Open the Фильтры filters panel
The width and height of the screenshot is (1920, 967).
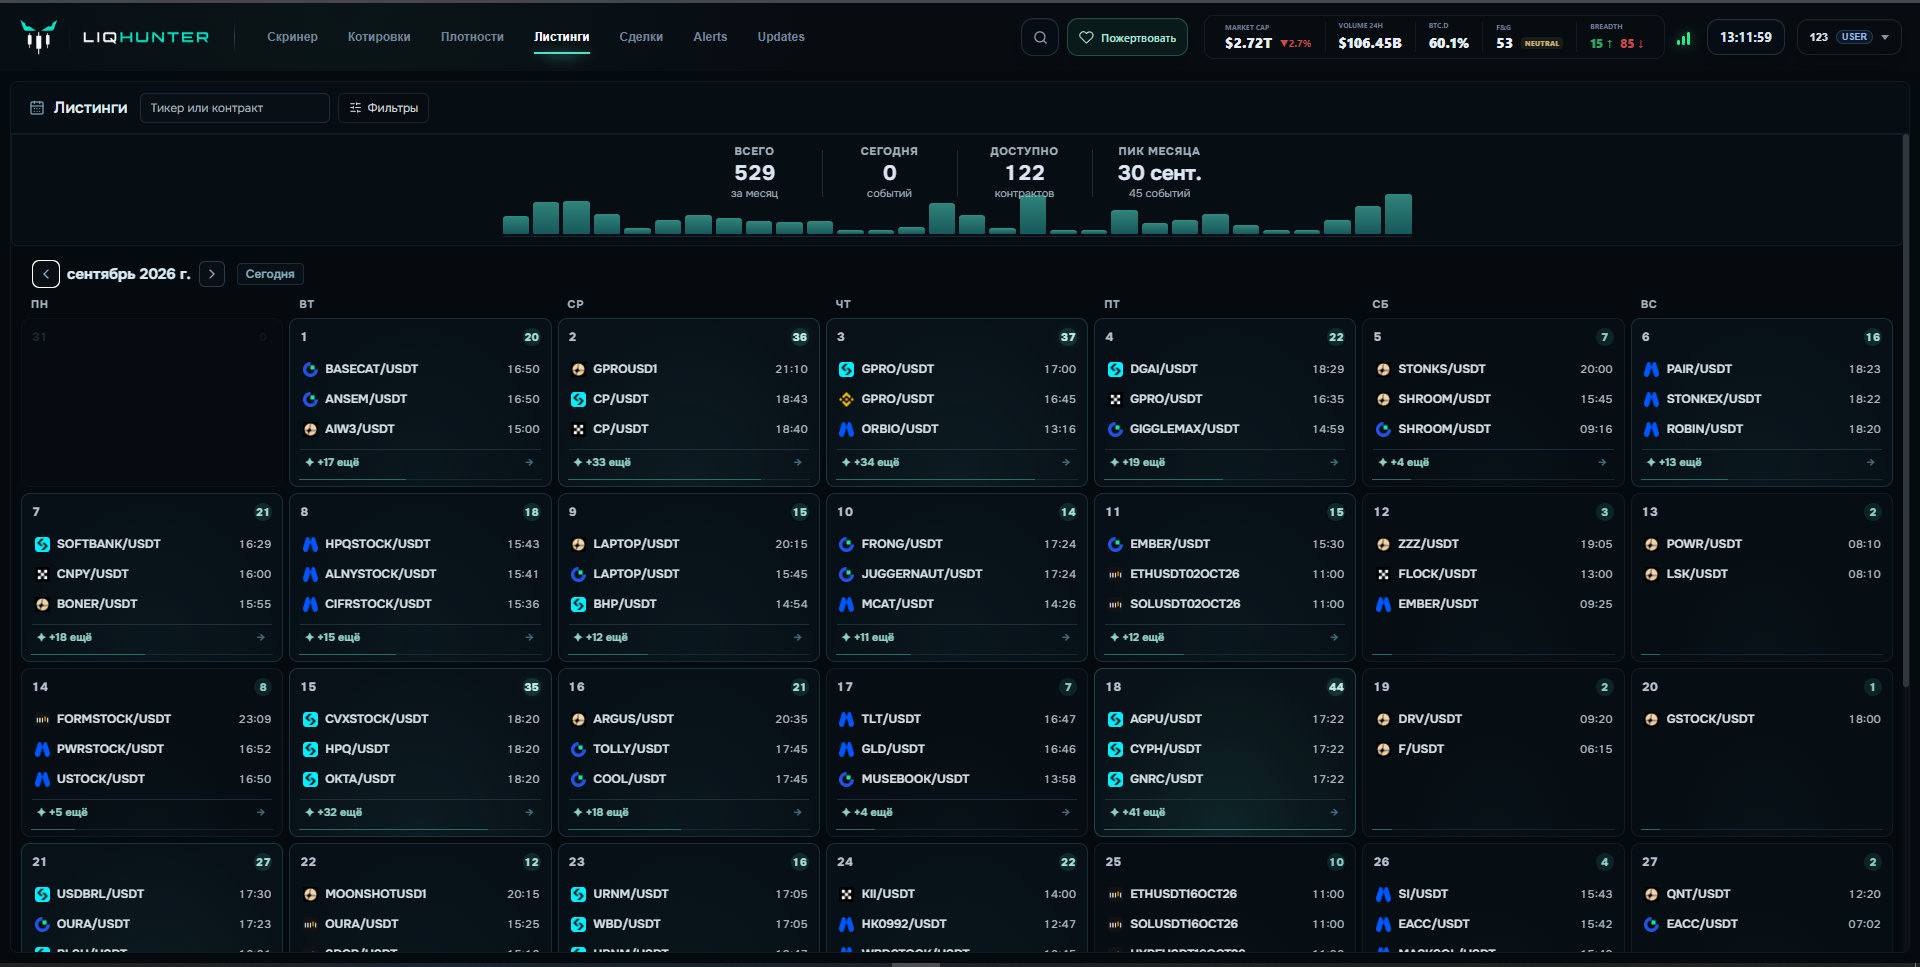[384, 108]
